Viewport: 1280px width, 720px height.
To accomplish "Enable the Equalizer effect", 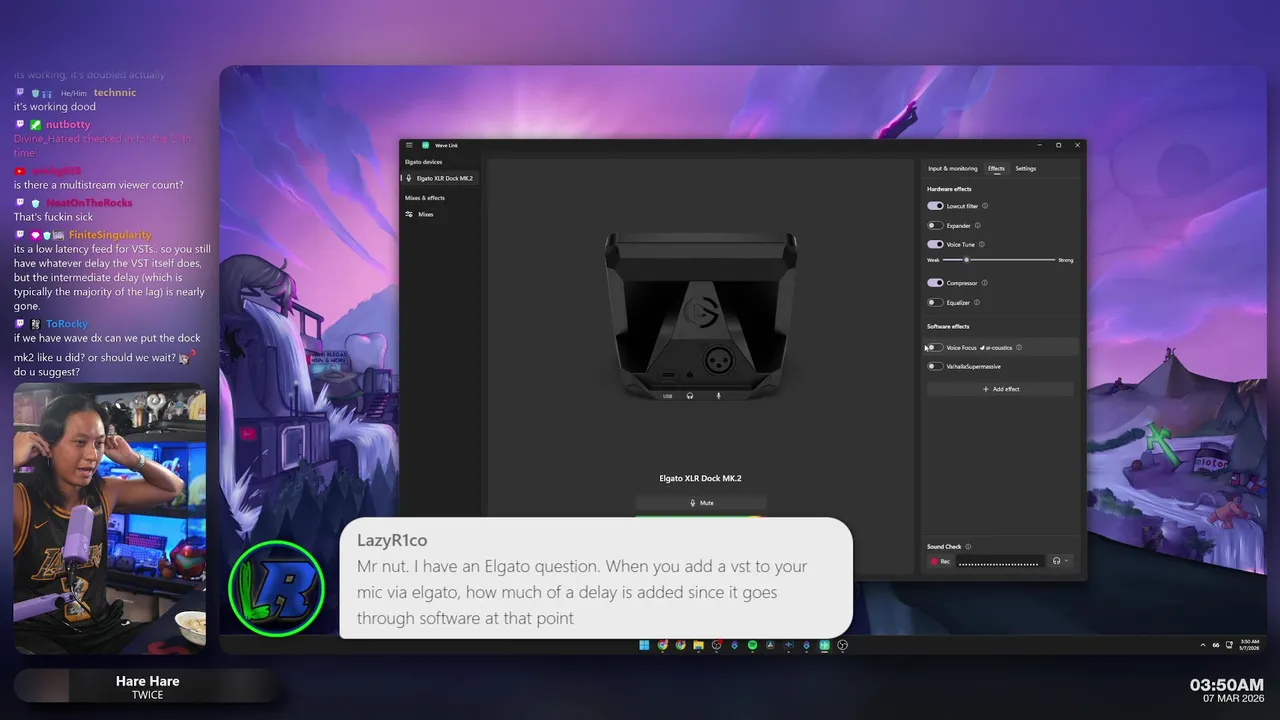I will pos(935,302).
